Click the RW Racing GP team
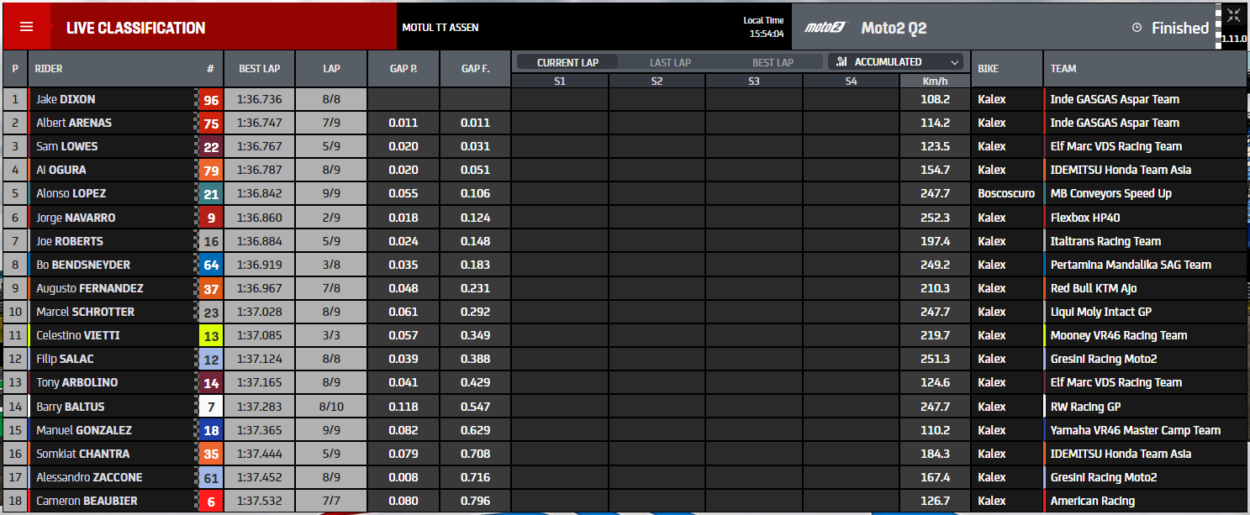The image size is (1250, 515). point(1085,407)
